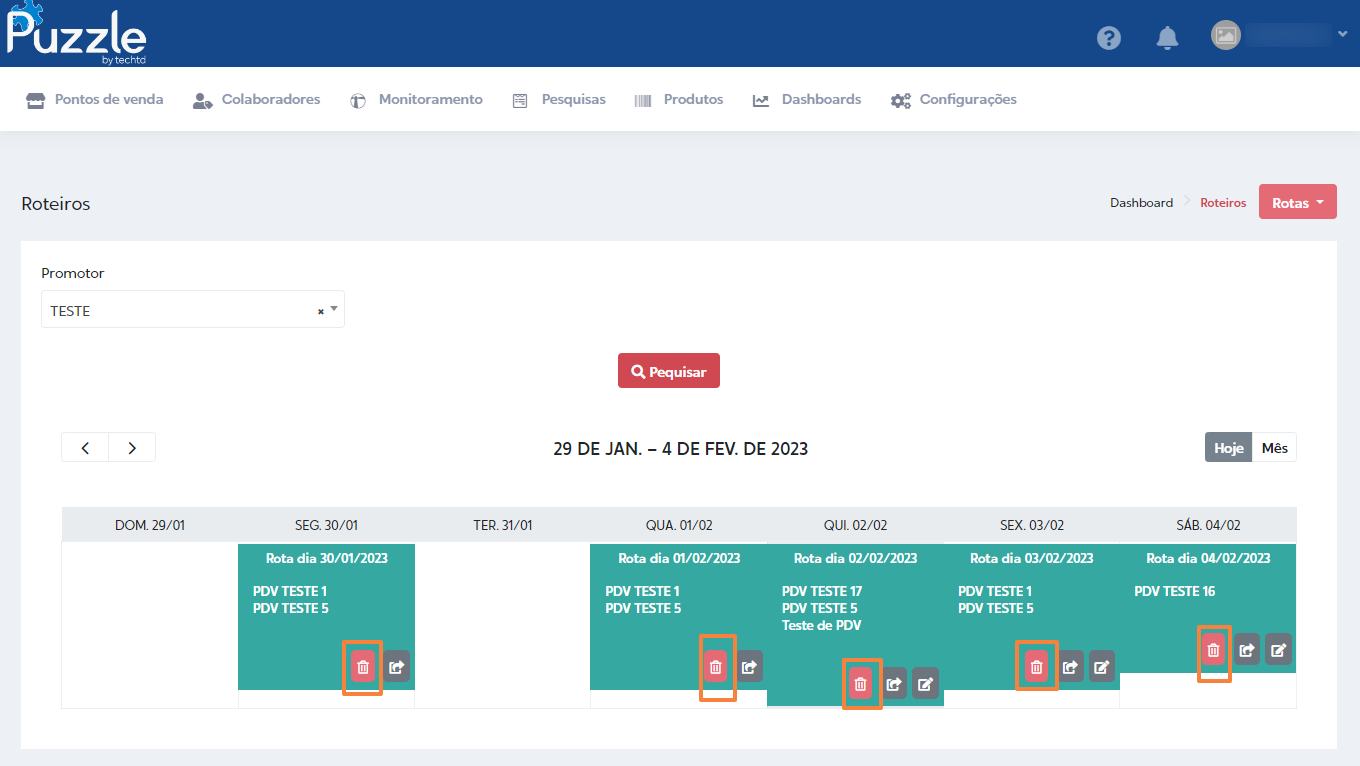The width and height of the screenshot is (1360, 766).
Task: Edit the route for 03/02/2023
Action: [1102, 667]
